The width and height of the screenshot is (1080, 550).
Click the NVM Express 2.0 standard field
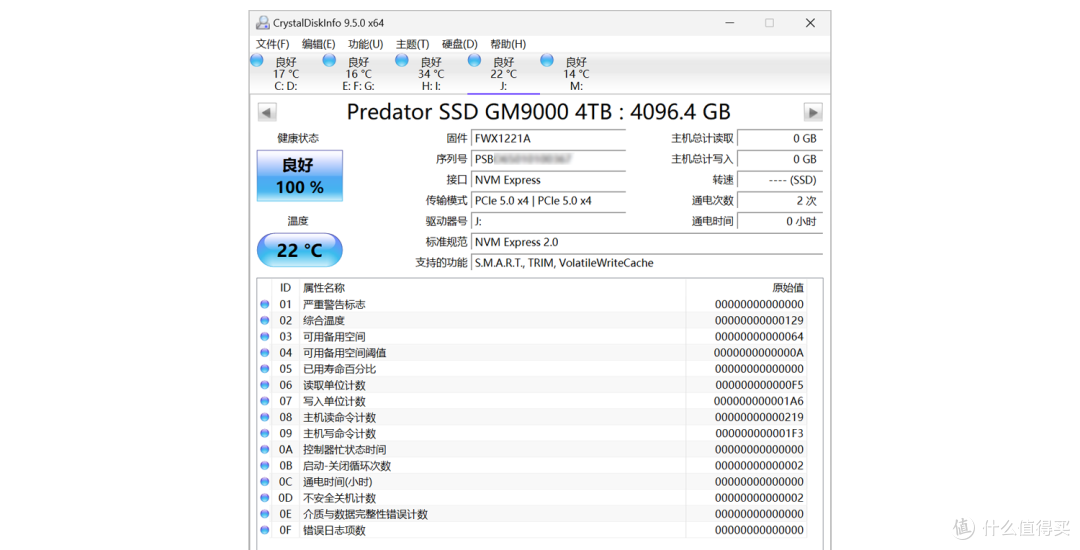tap(647, 242)
